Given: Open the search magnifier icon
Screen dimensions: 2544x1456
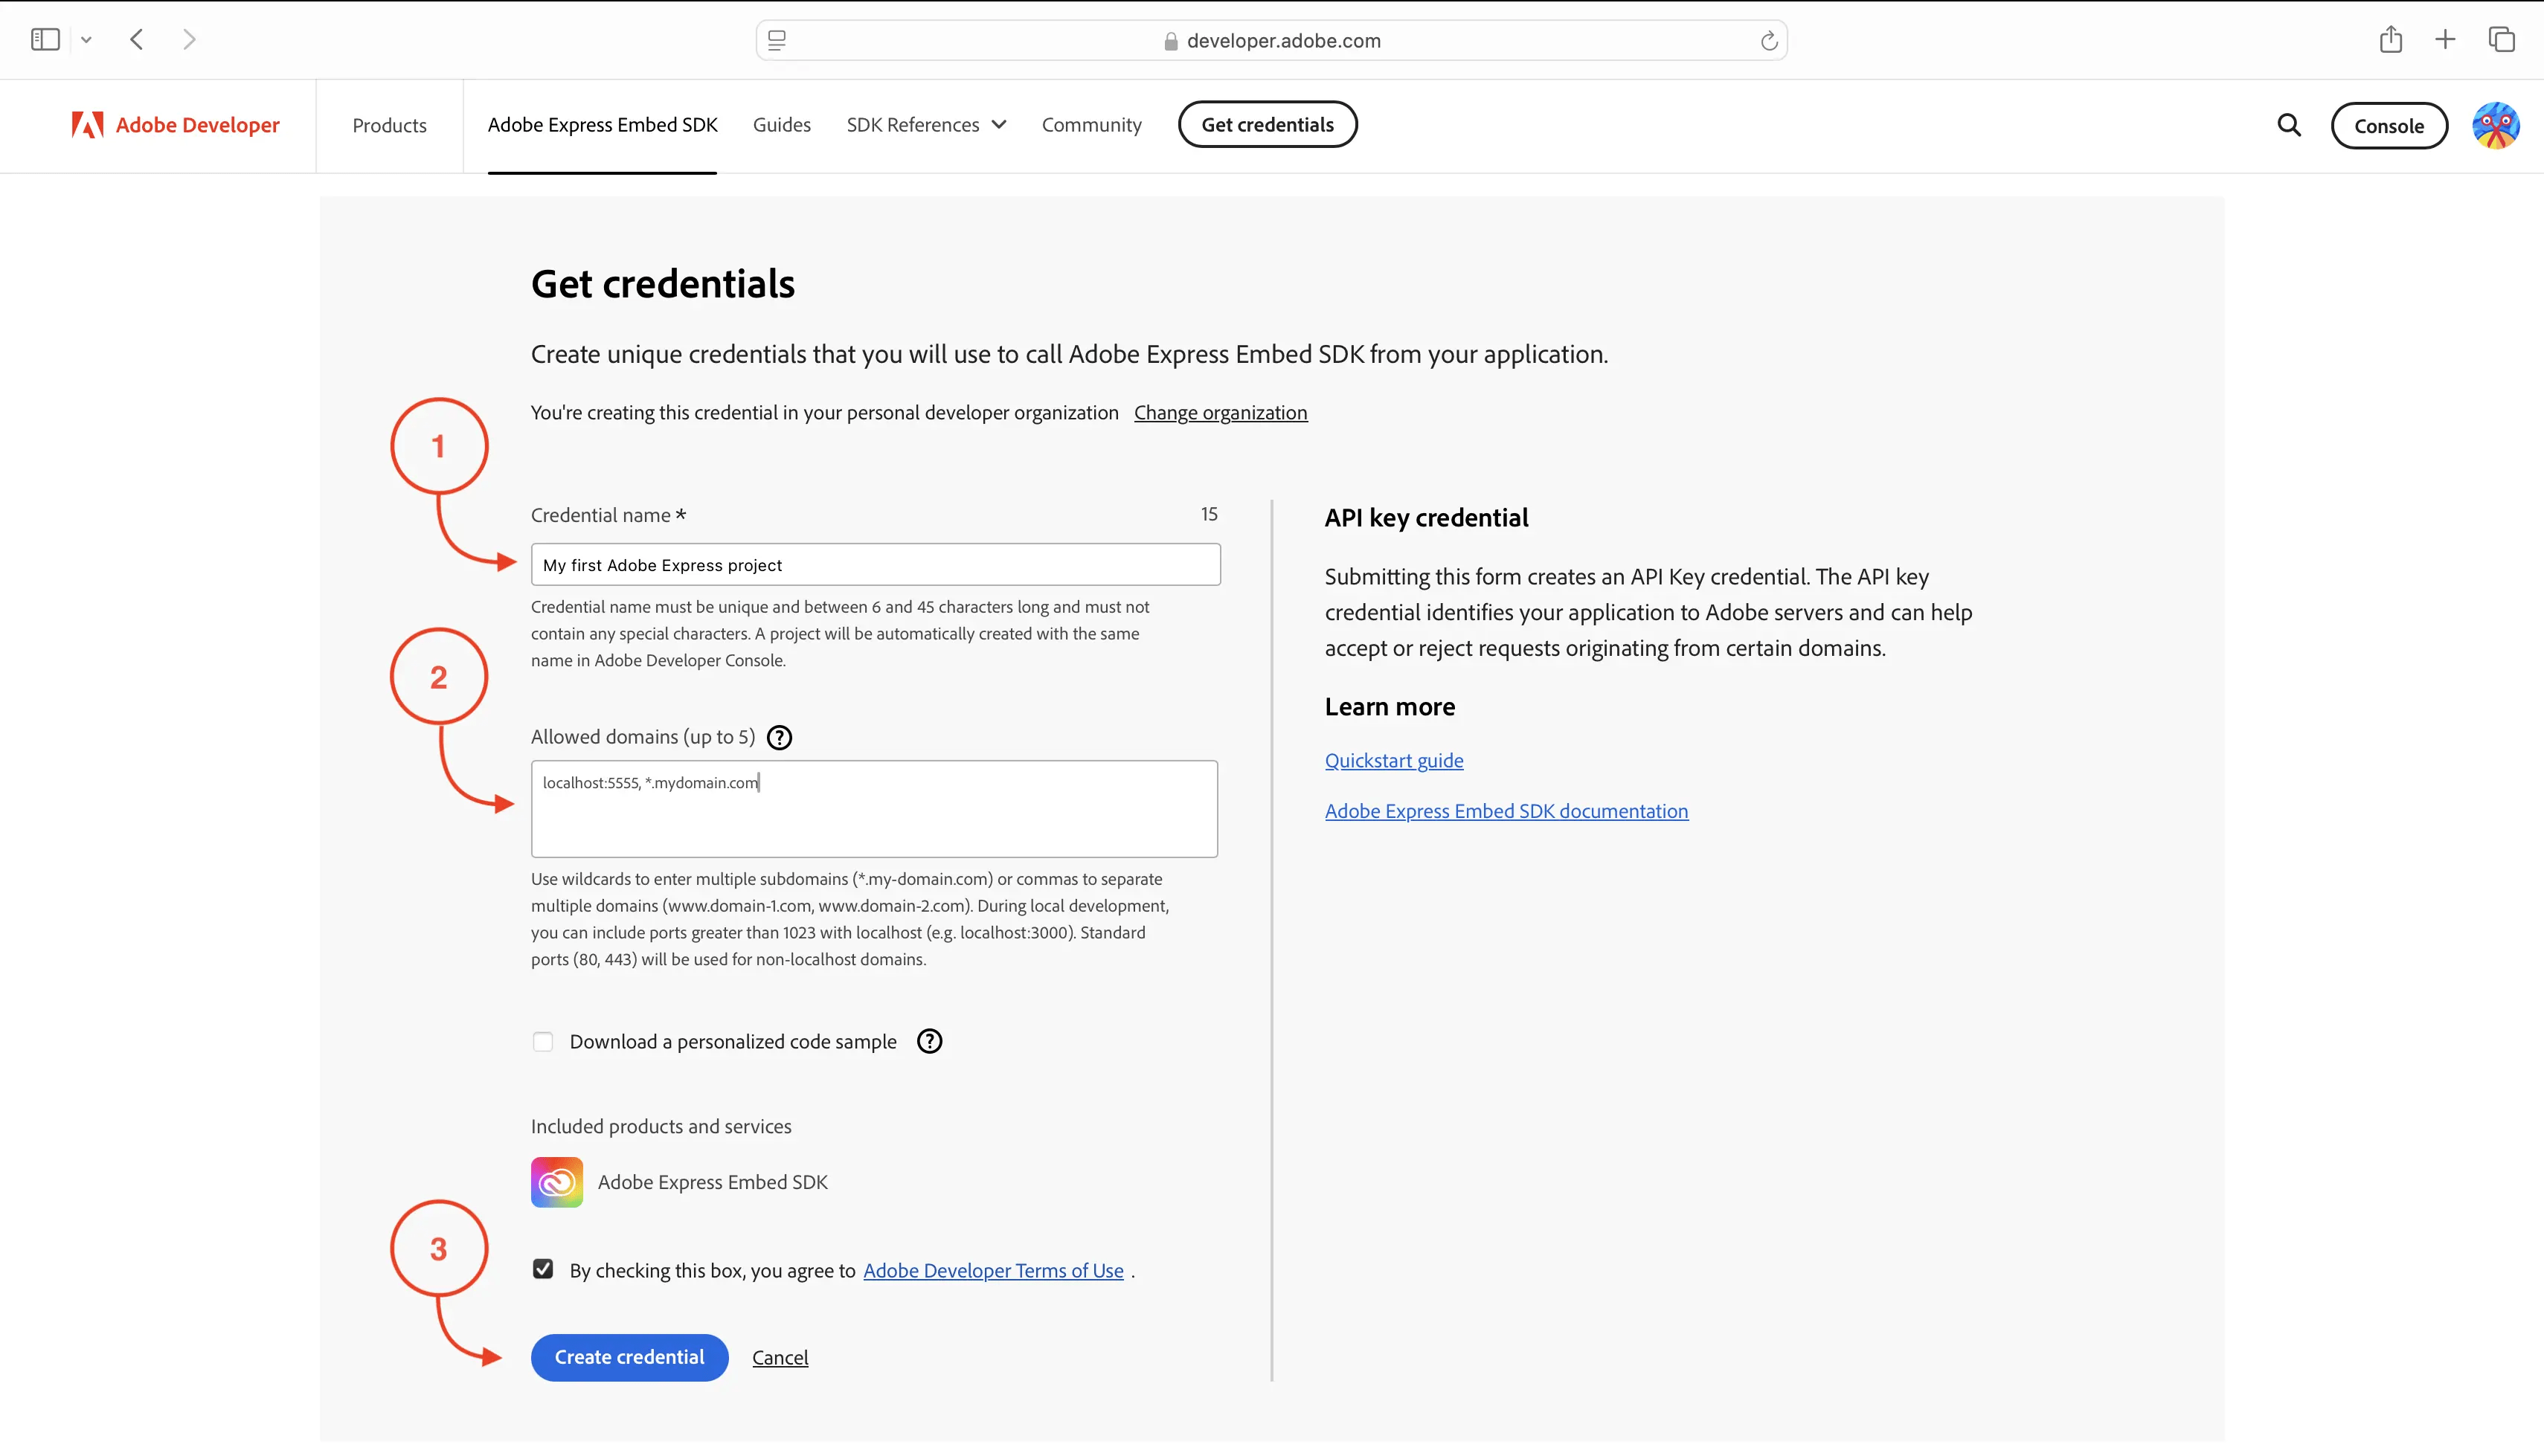Looking at the screenshot, I should coord(2289,125).
